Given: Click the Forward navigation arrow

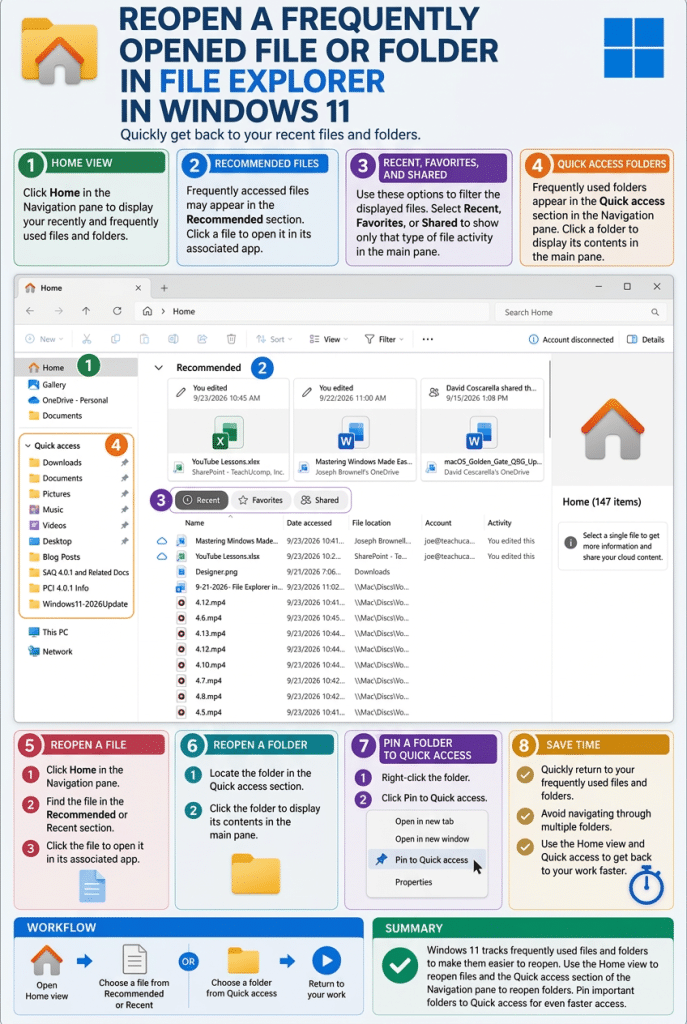Looking at the screenshot, I should tap(59, 312).
